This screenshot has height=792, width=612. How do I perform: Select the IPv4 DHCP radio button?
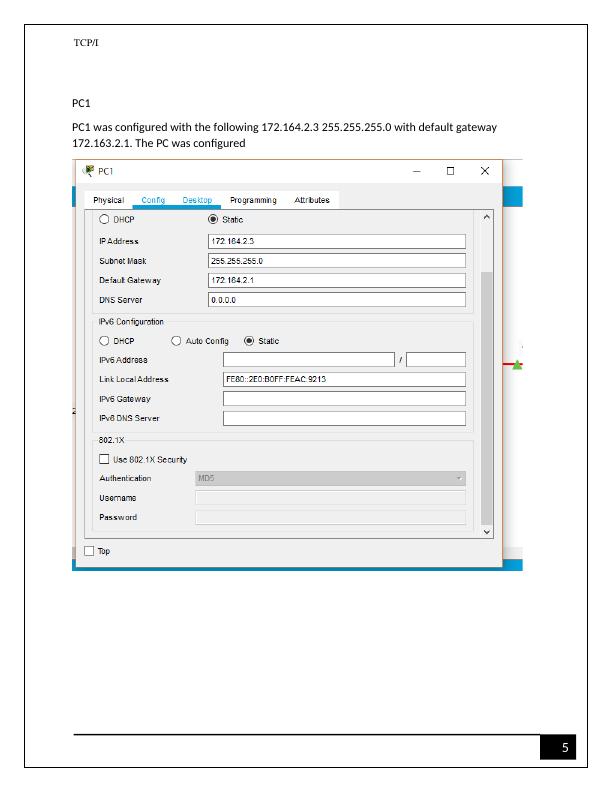pos(104,220)
